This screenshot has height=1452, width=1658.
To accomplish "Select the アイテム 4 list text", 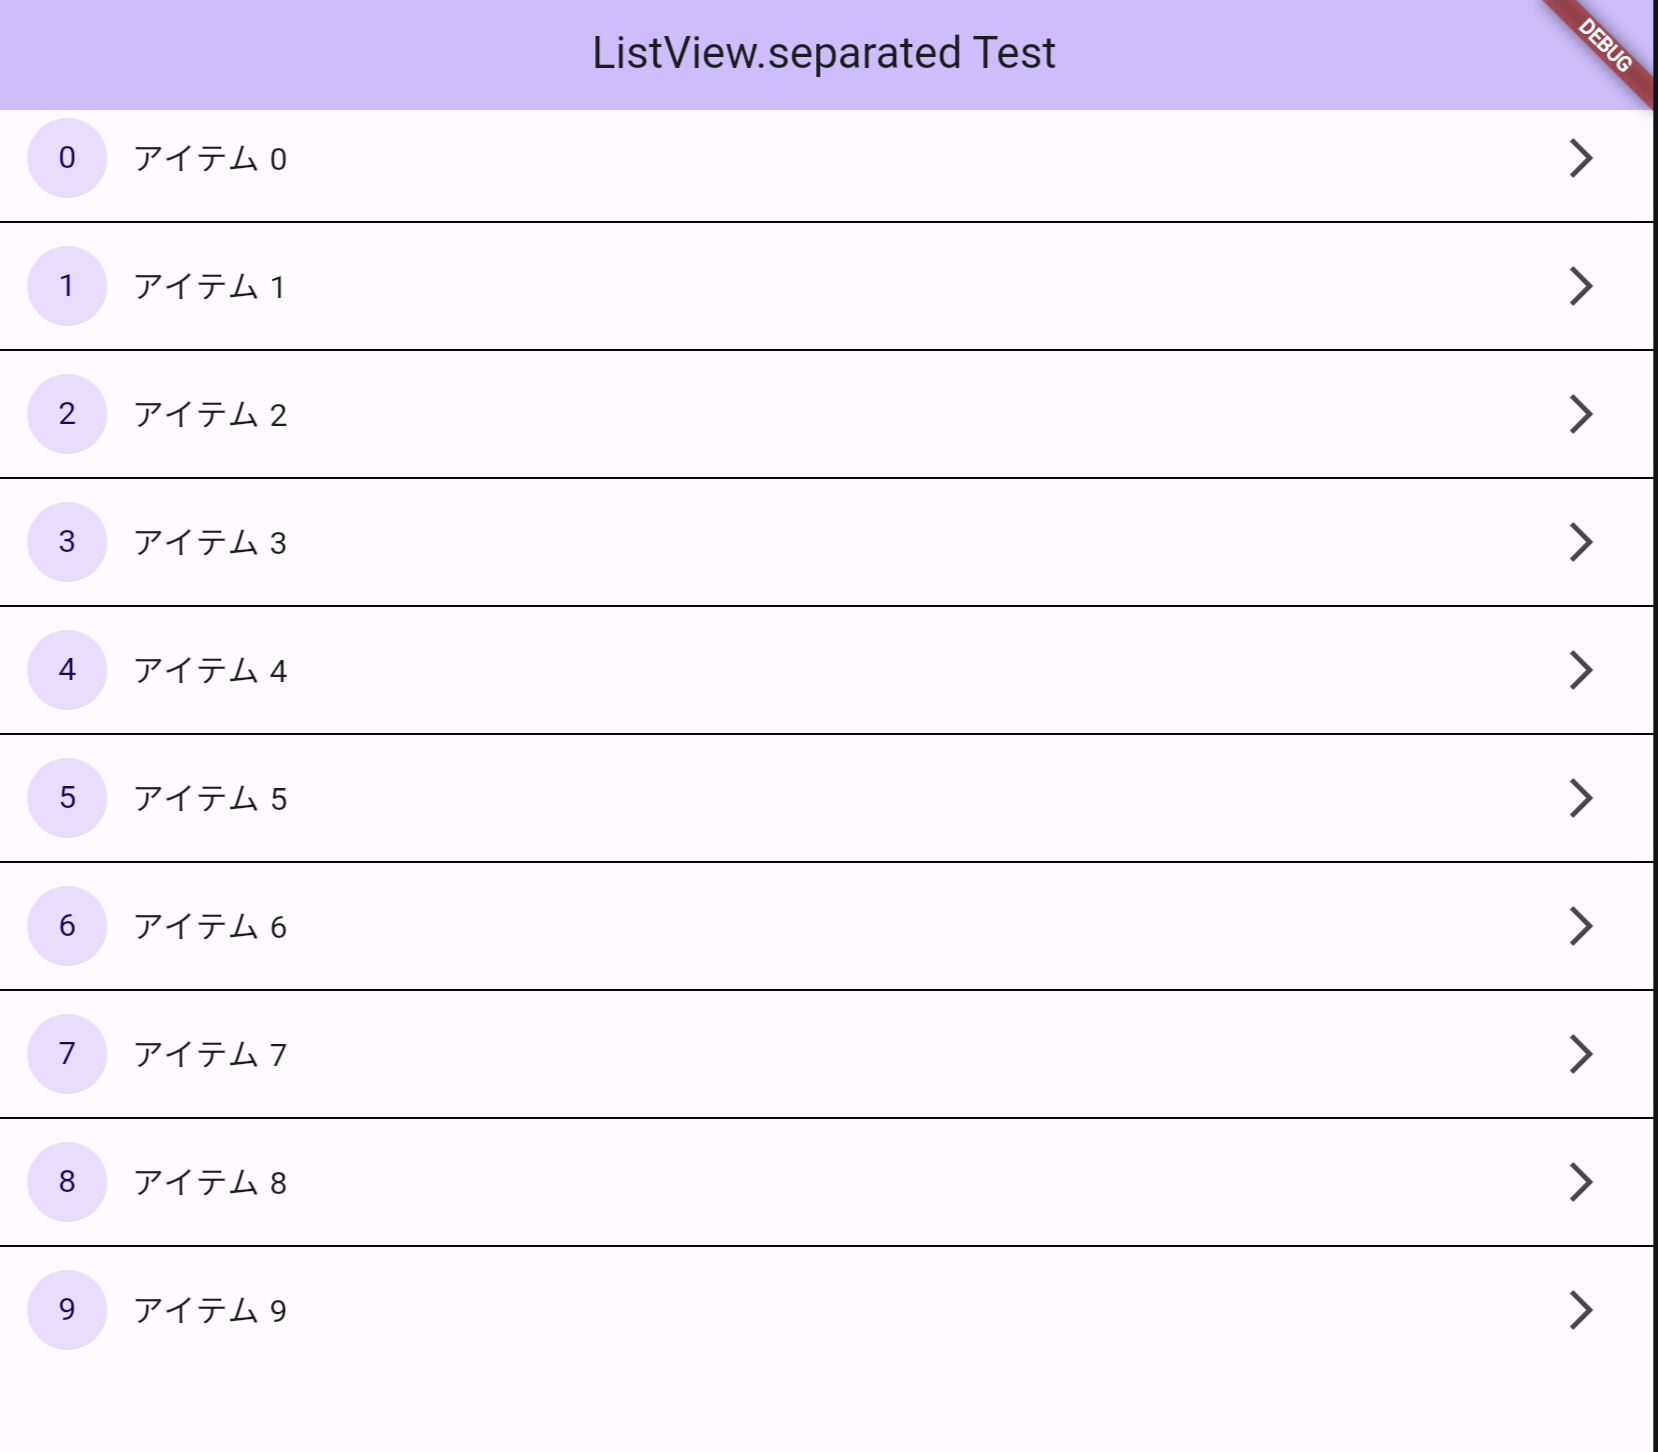I will [210, 670].
